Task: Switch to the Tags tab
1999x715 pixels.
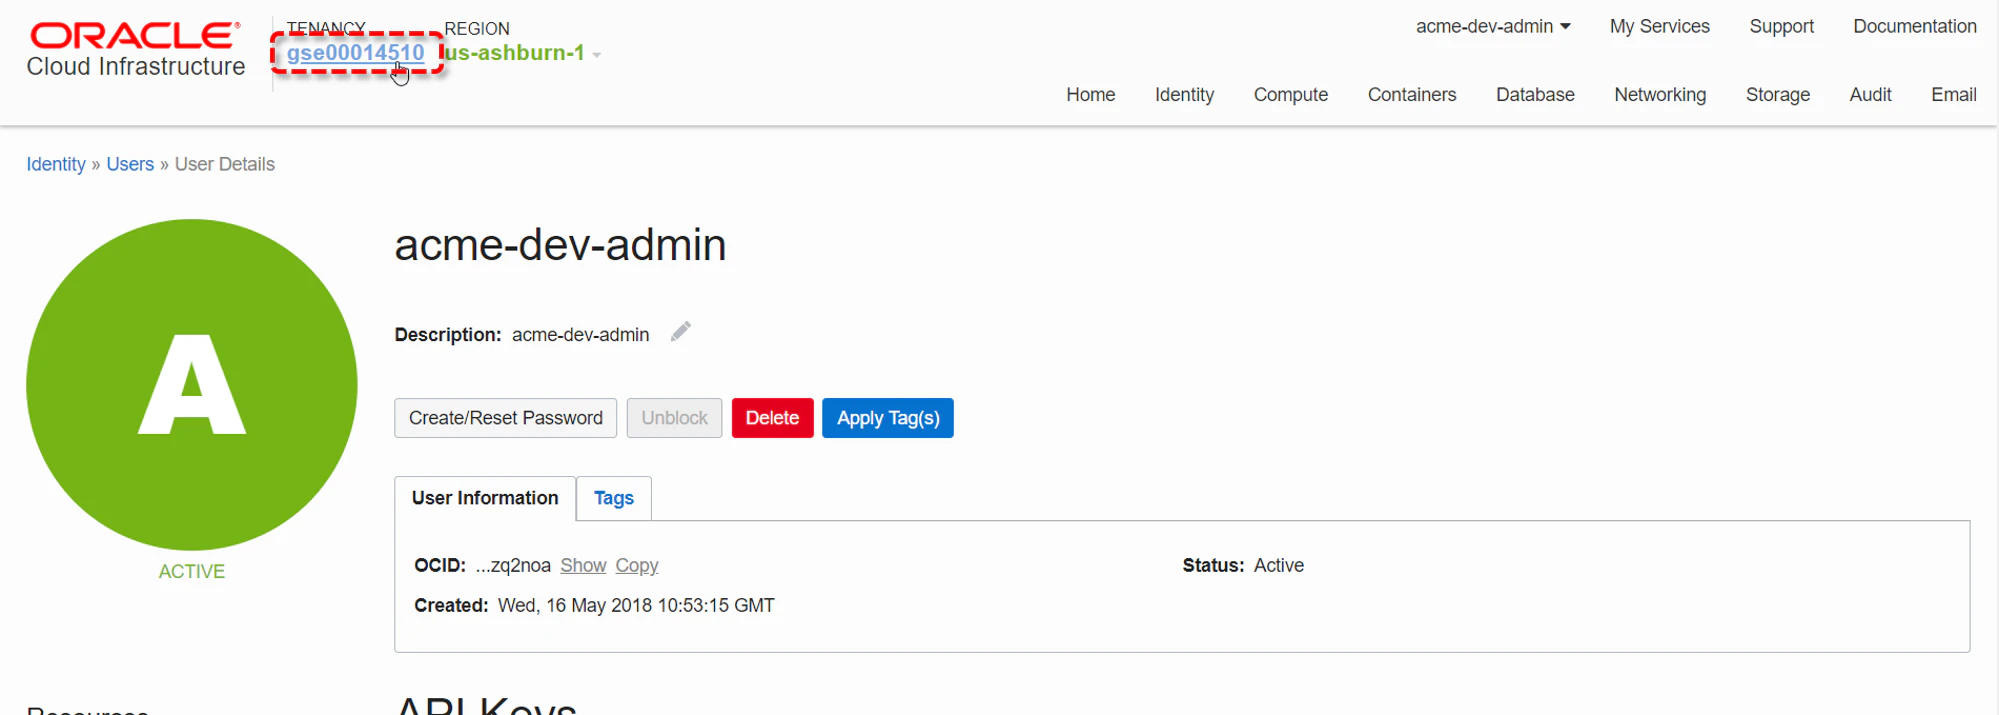Action: pos(614,498)
